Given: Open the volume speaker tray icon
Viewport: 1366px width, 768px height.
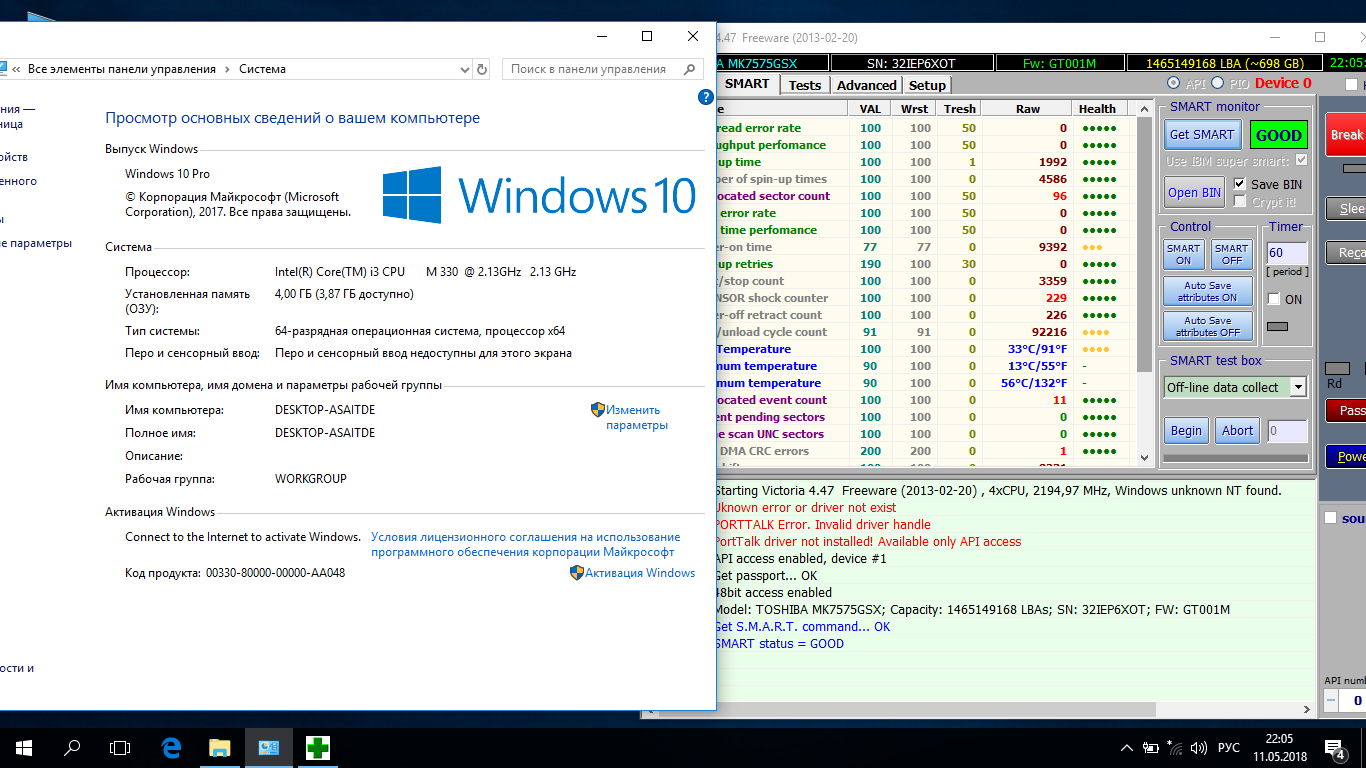Looking at the screenshot, I should (x=1197, y=747).
